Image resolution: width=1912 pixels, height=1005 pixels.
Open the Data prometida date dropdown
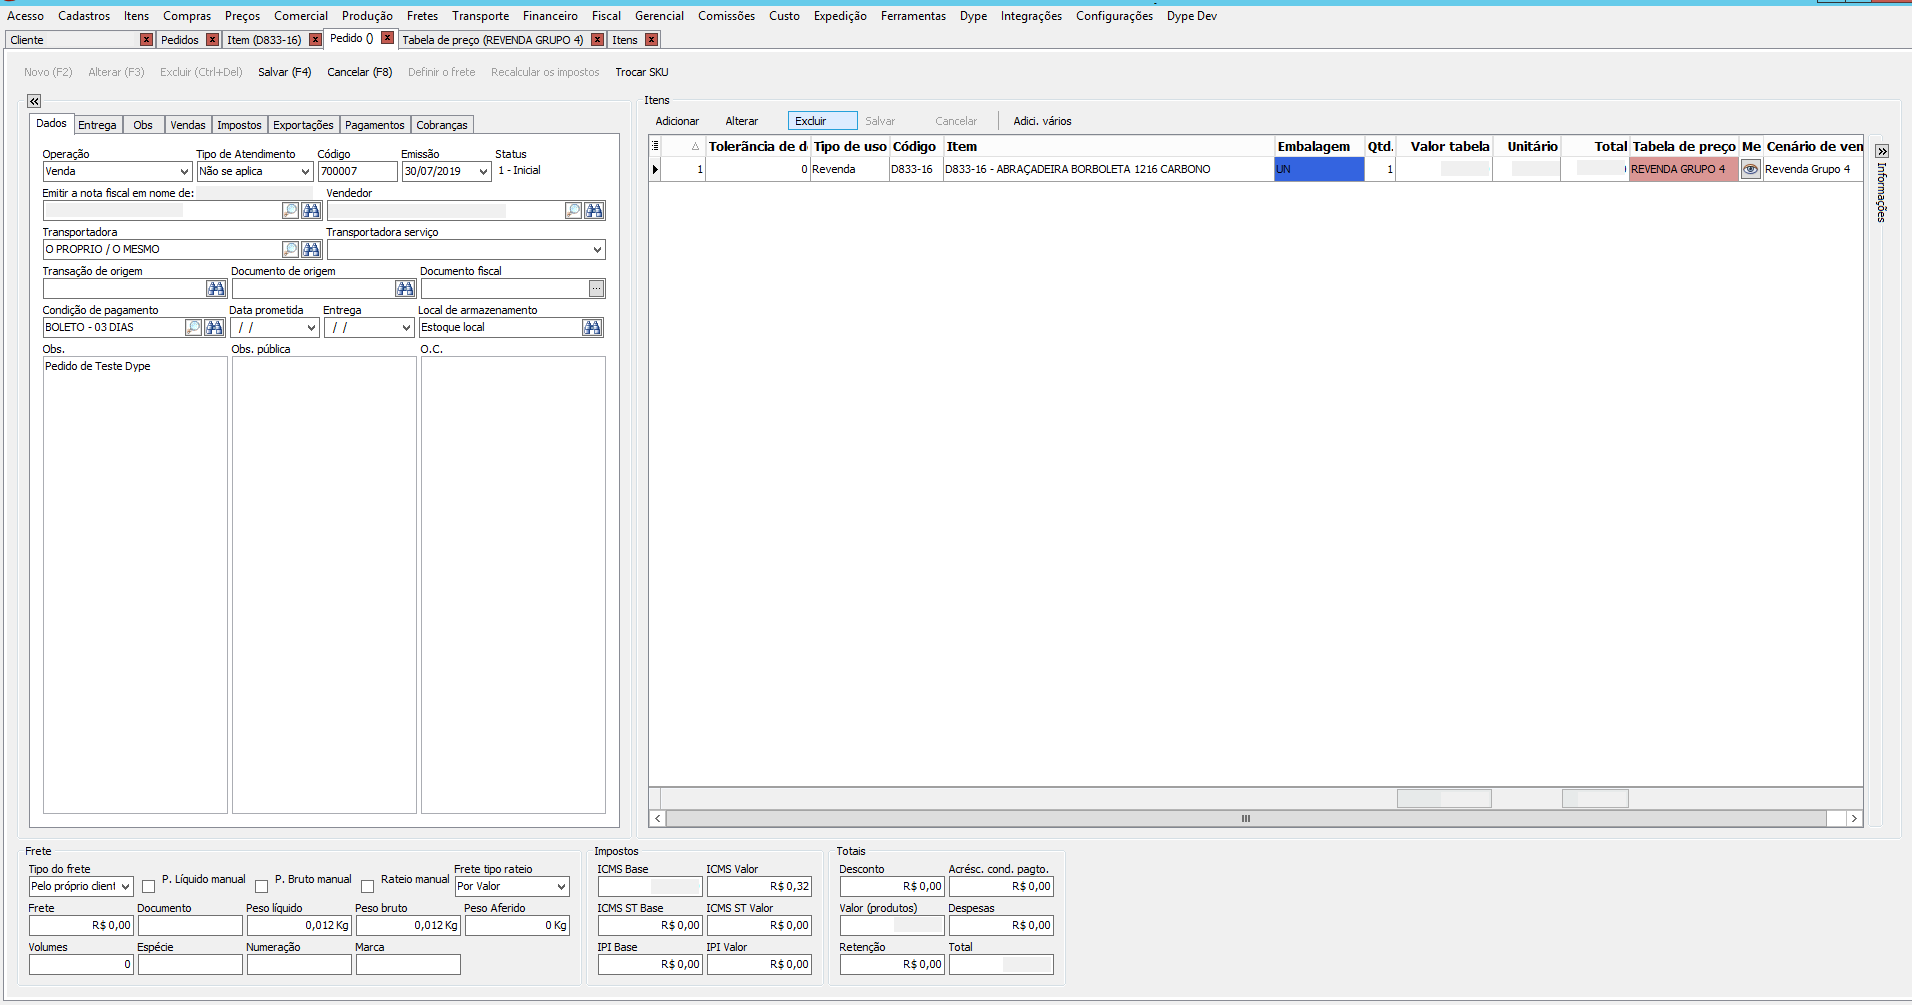[x=311, y=328]
